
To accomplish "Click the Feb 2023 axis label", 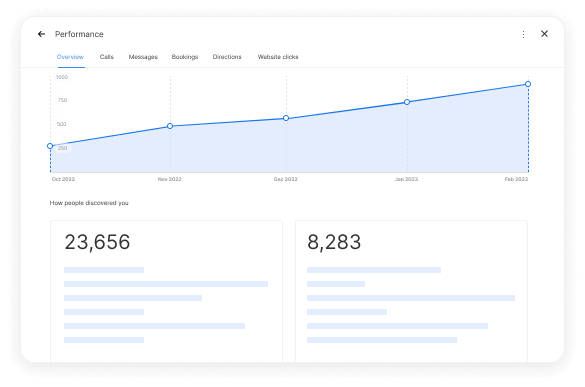I will click(516, 179).
